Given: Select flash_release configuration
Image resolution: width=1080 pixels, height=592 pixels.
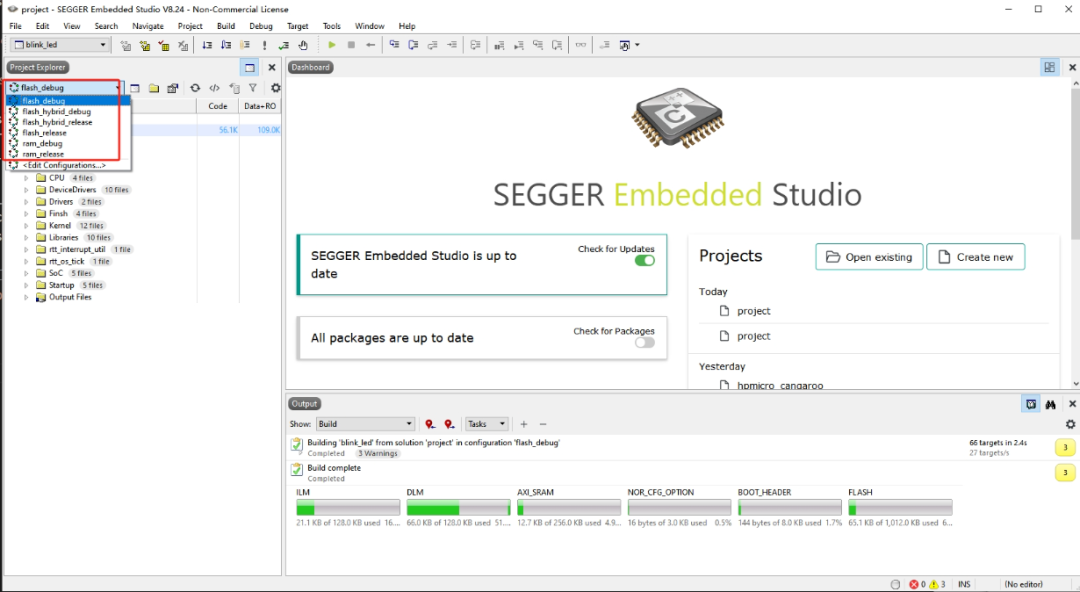Looking at the screenshot, I should pyautogui.click(x=68, y=132).
